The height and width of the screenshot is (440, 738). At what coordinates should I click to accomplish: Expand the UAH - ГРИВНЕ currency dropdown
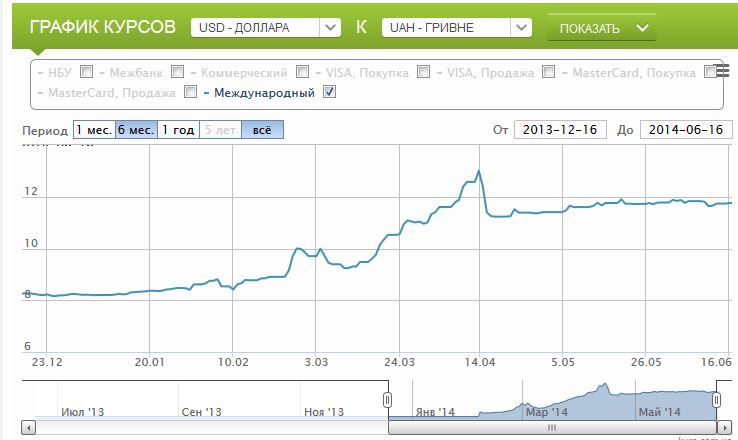pos(456,27)
